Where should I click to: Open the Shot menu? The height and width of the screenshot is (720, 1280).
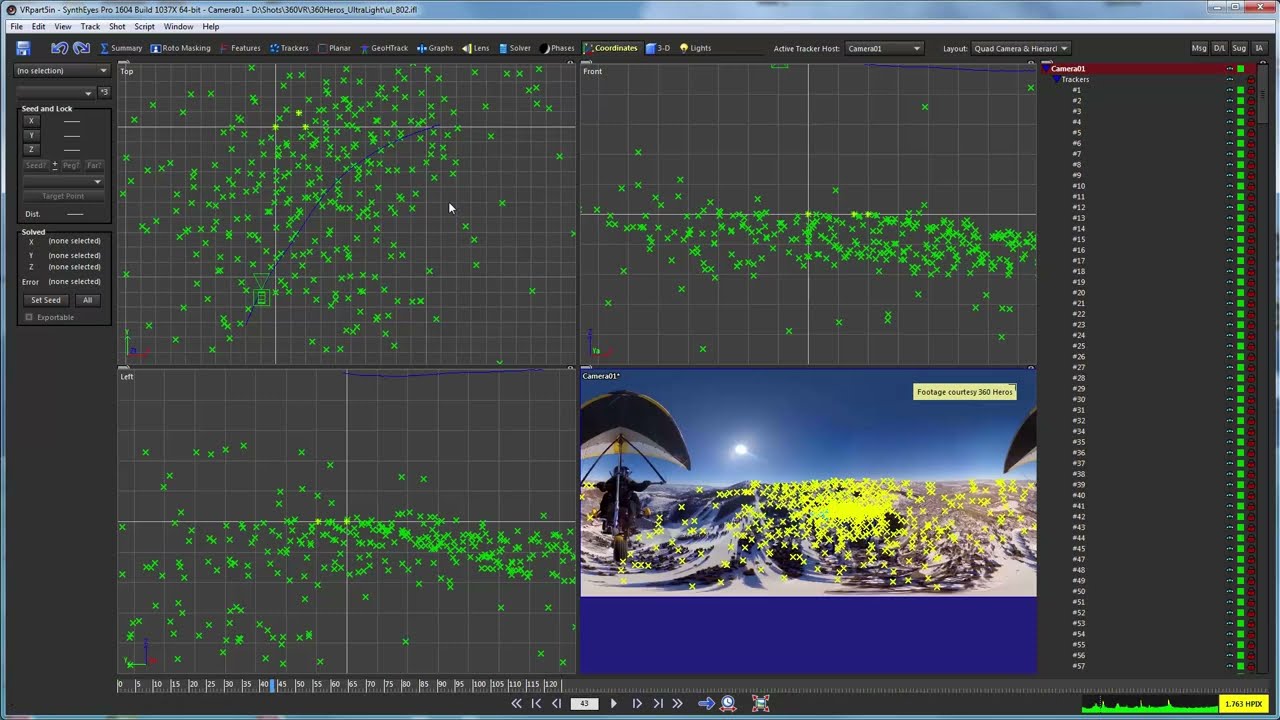click(x=117, y=26)
